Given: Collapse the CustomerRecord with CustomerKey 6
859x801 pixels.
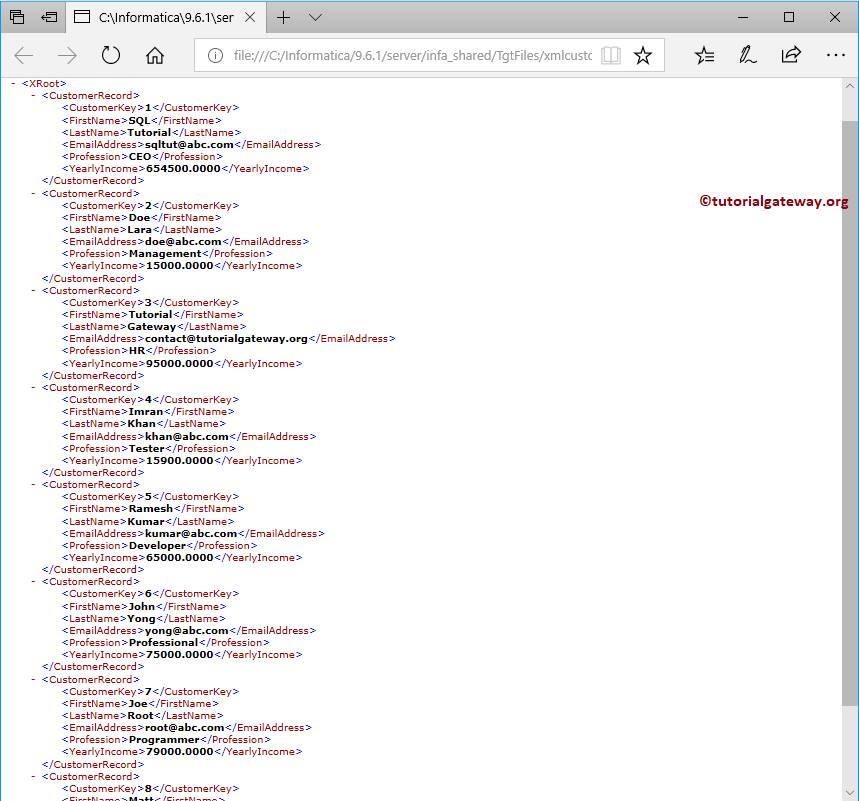Looking at the screenshot, I should click(x=33, y=582).
